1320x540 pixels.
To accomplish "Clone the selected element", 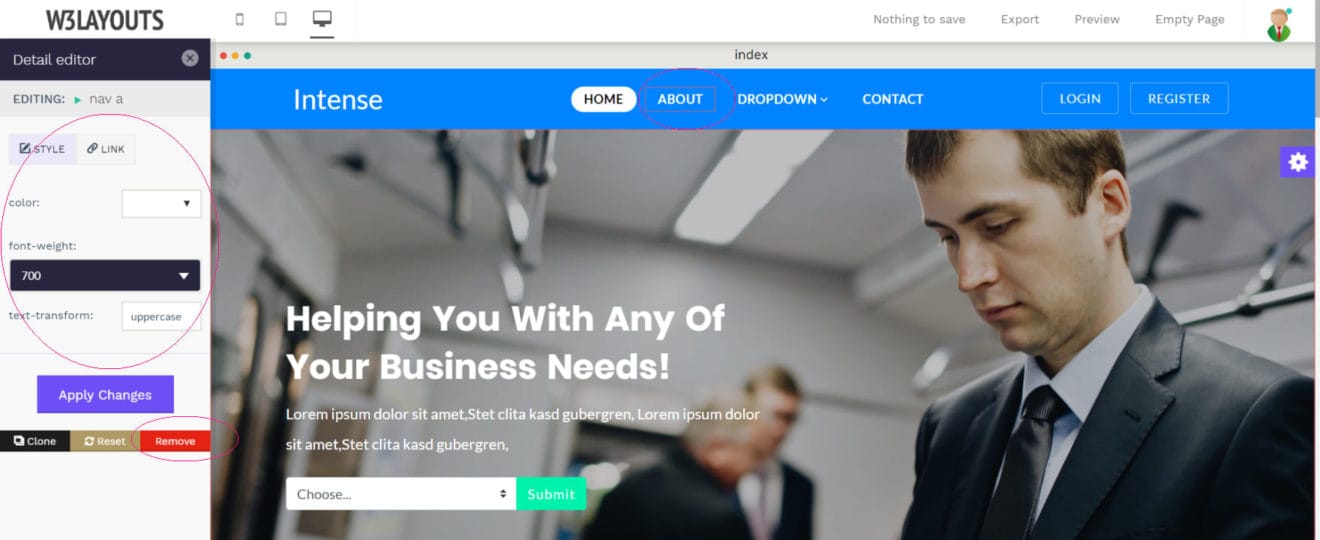I will click(x=35, y=441).
